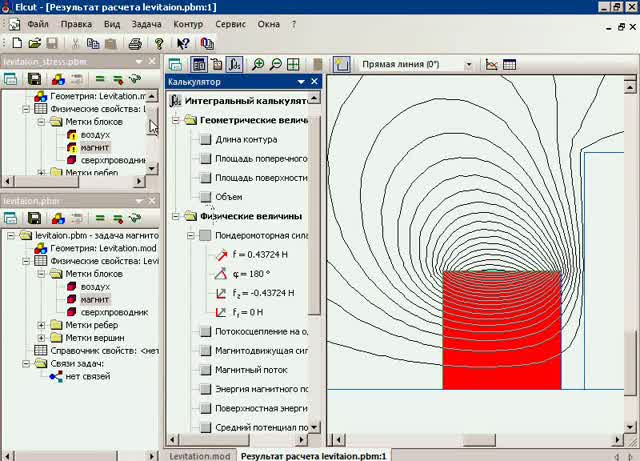Collapse the 'Физические величины' tree node
640x461 pixels.
(x=178, y=216)
